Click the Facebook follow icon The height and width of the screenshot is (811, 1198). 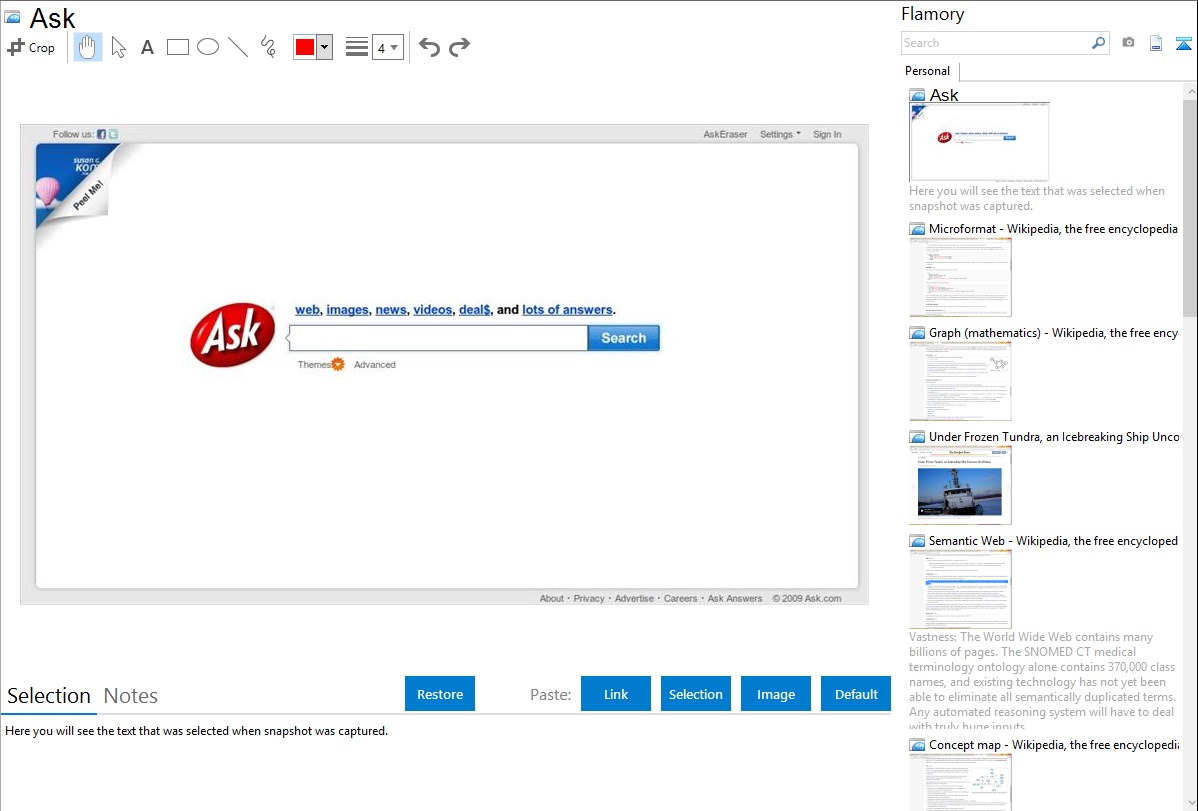coord(102,135)
